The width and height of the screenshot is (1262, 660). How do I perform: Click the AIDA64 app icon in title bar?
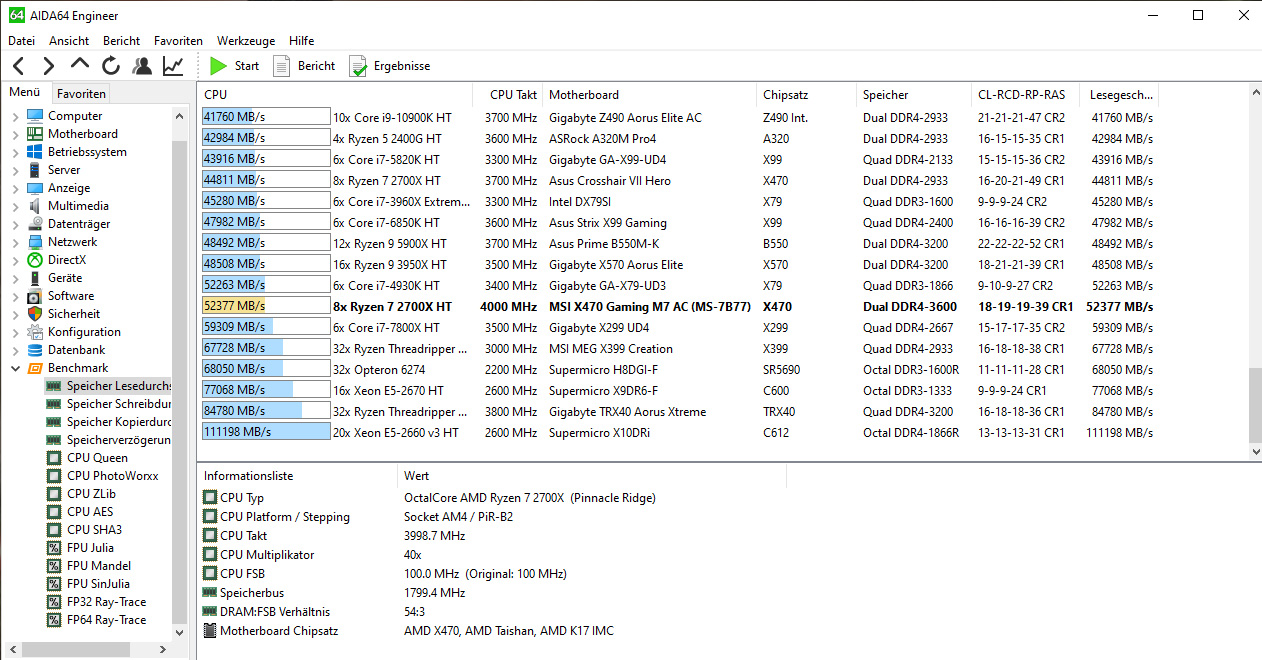point(16,15)
